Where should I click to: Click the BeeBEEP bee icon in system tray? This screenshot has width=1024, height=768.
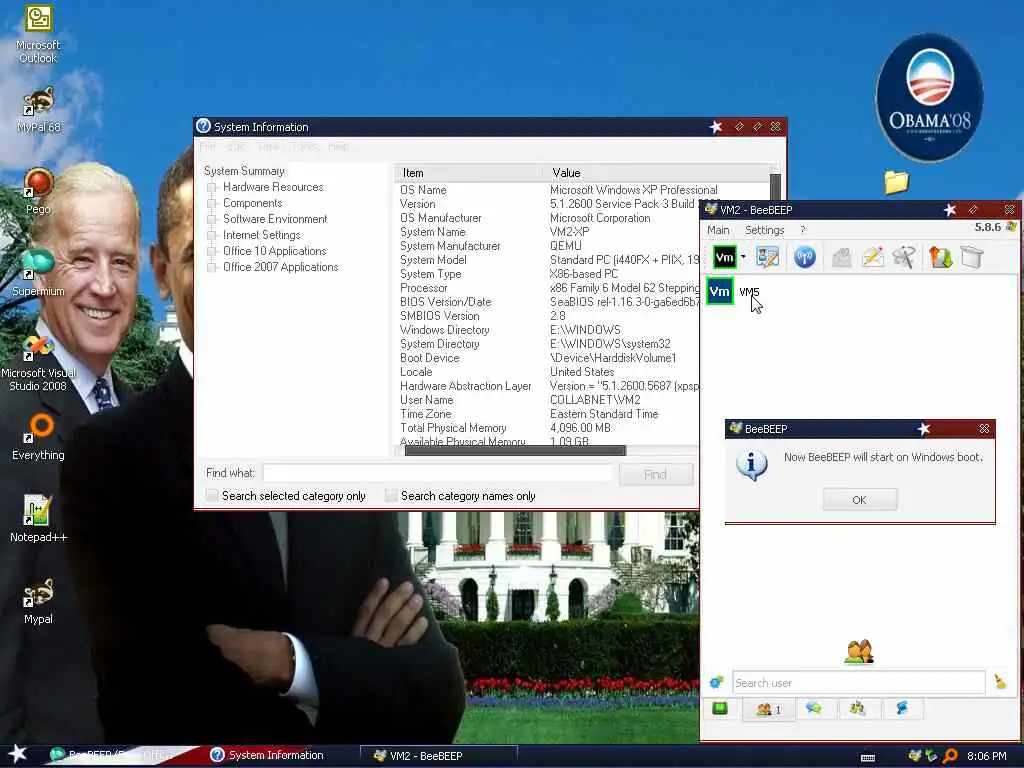point(914,756)
